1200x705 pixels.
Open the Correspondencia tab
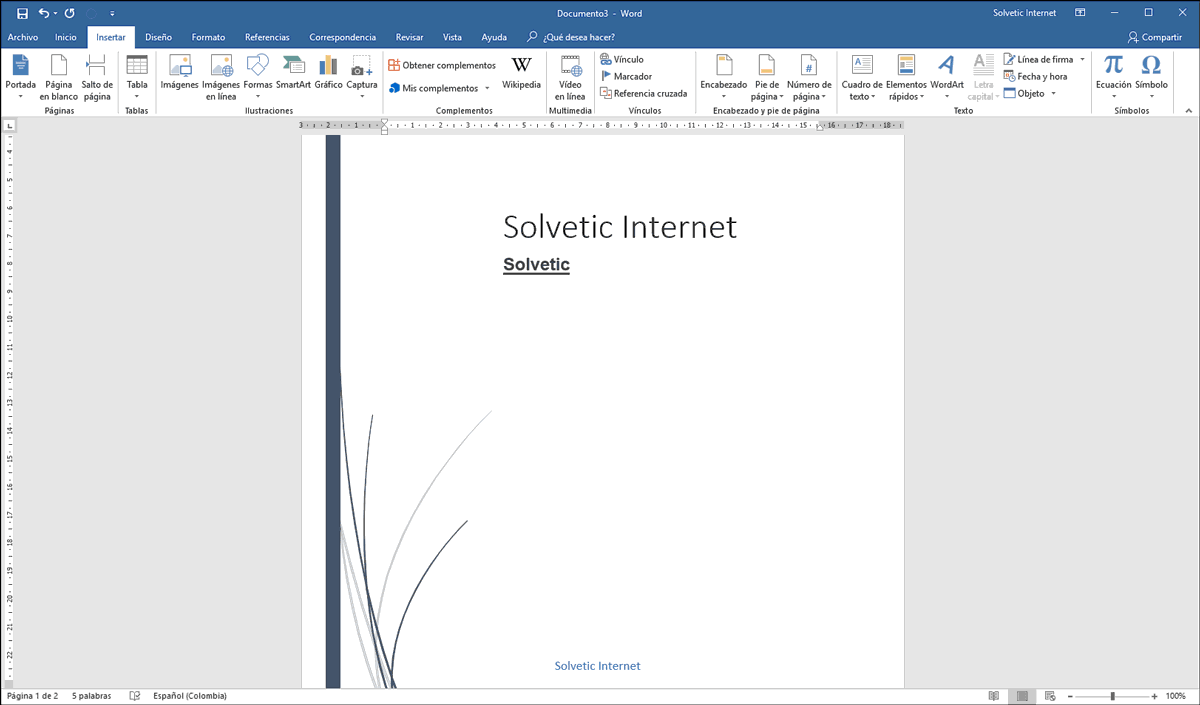point(342,37)
